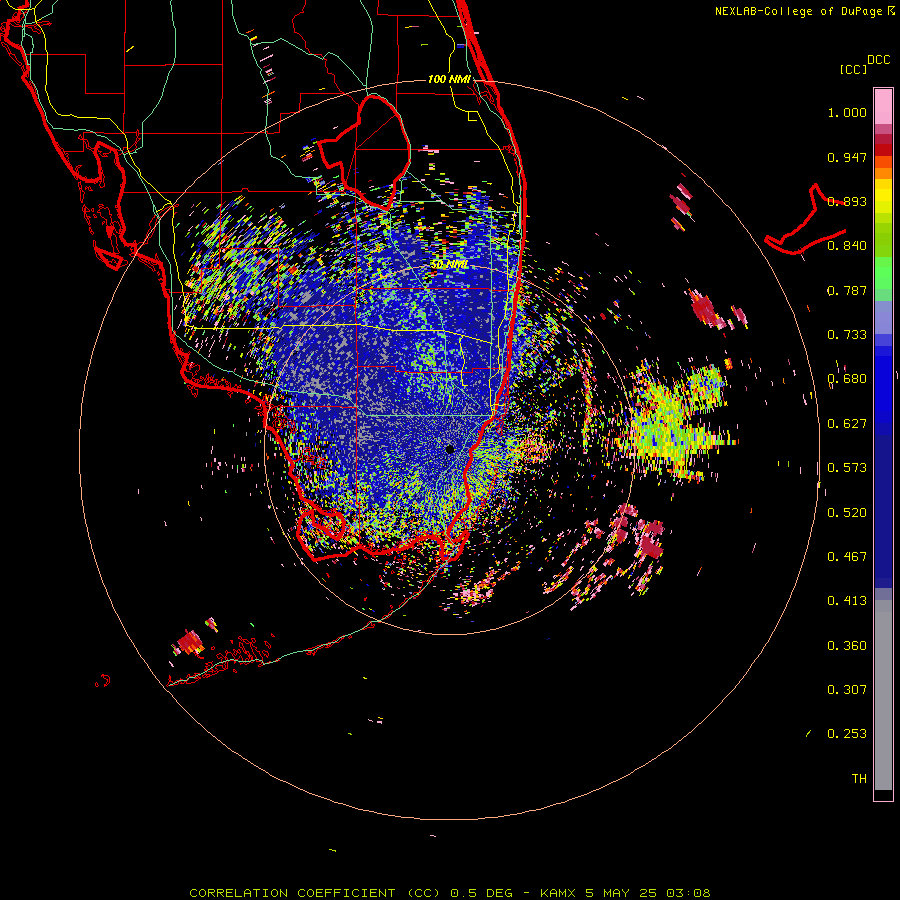Click the 0.467 scale value
The width and height of the screenshot is (900, 900).
(x=847, y=557)
